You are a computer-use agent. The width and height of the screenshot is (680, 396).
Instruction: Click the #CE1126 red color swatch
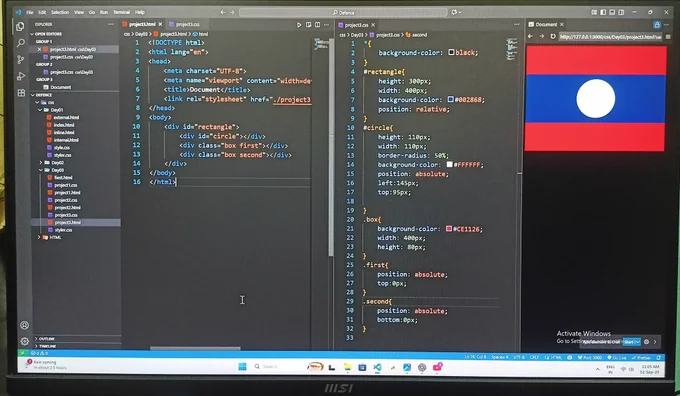pyautogui.click(x=449, y=229)
